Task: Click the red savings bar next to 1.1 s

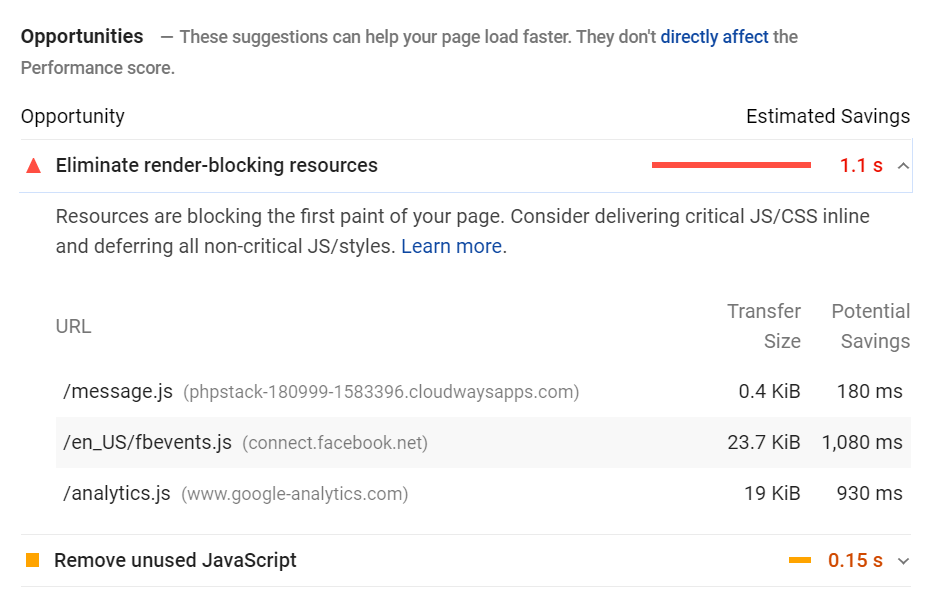Action: click(730, 165)
